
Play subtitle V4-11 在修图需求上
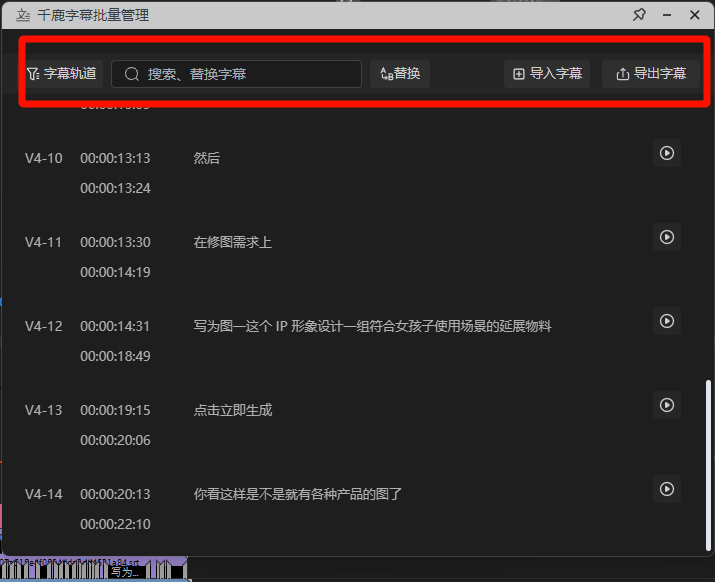(667, 237)
